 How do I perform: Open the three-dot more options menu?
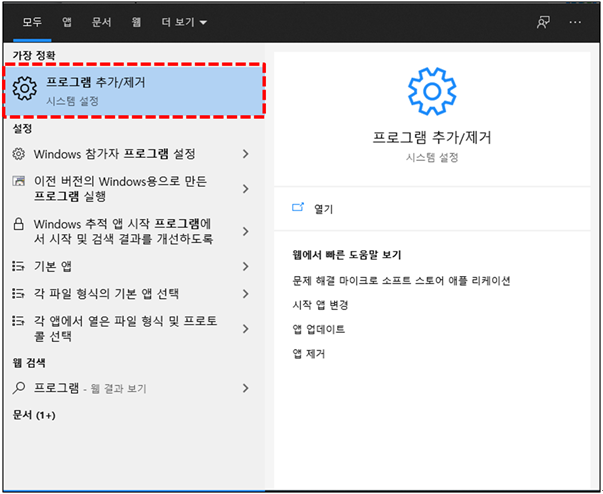(575, 22)
